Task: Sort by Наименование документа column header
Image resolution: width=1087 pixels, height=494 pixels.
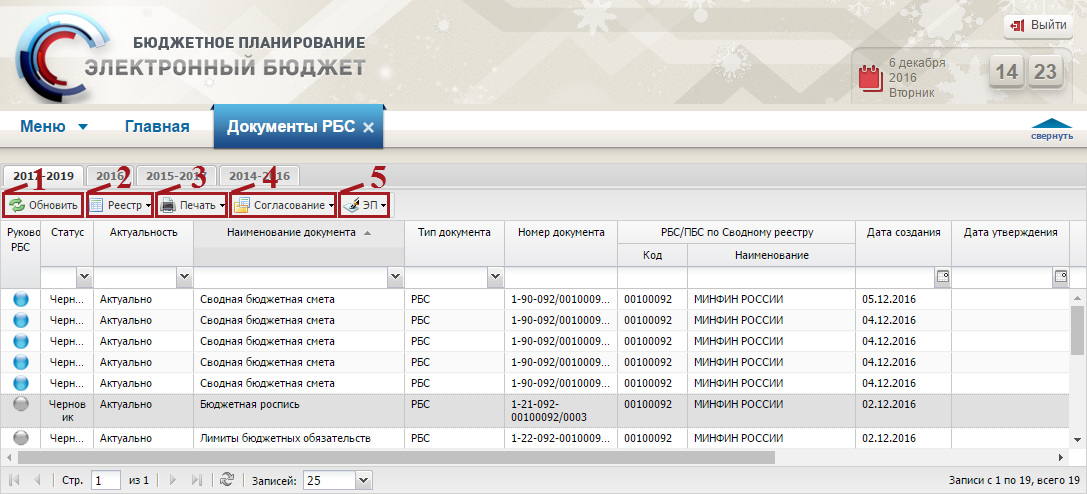Action: pyautogui.click(x=291, y=232)
